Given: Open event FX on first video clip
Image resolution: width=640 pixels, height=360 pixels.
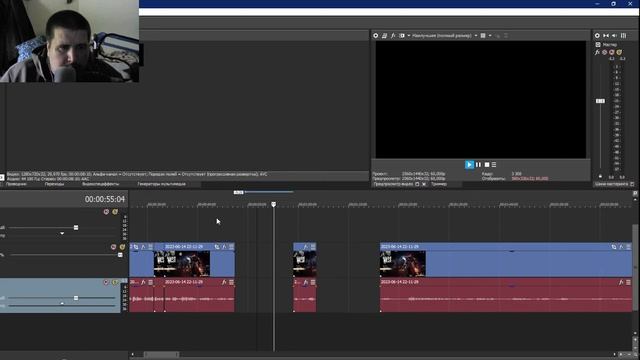Looking at the screenshot, I should pyautogui.click(x=143, y=247).
